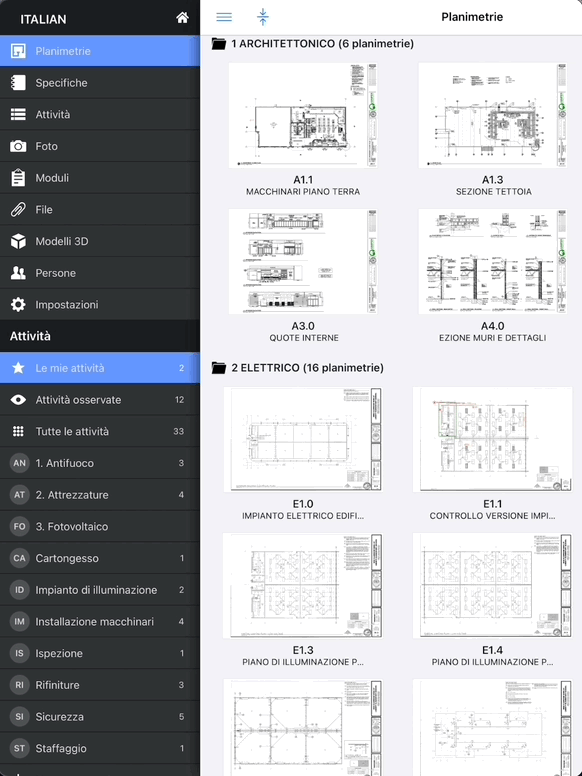Open Persone via the people icon

coord(18,273)
